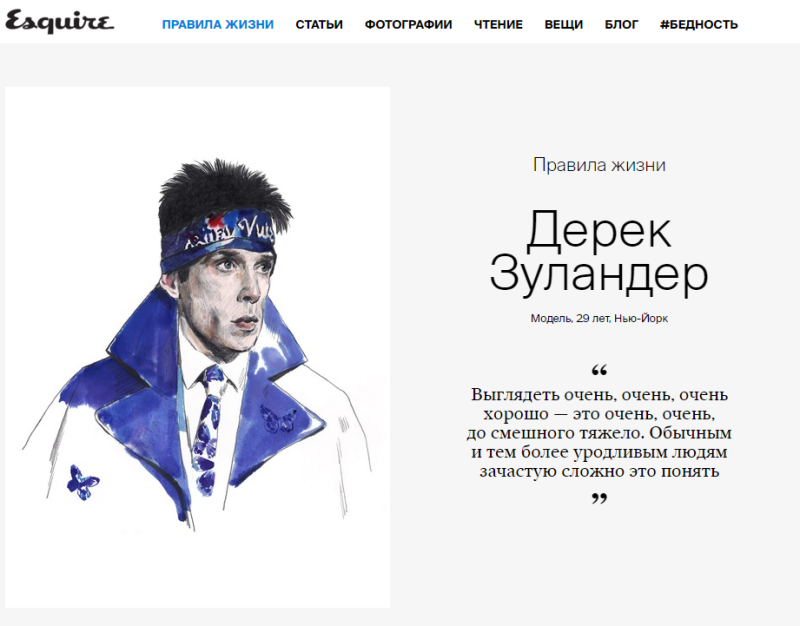The width and height of the screenshot is (800, 626).
Task: Click the opening quotation mark icon
Action: coord(599,370)
